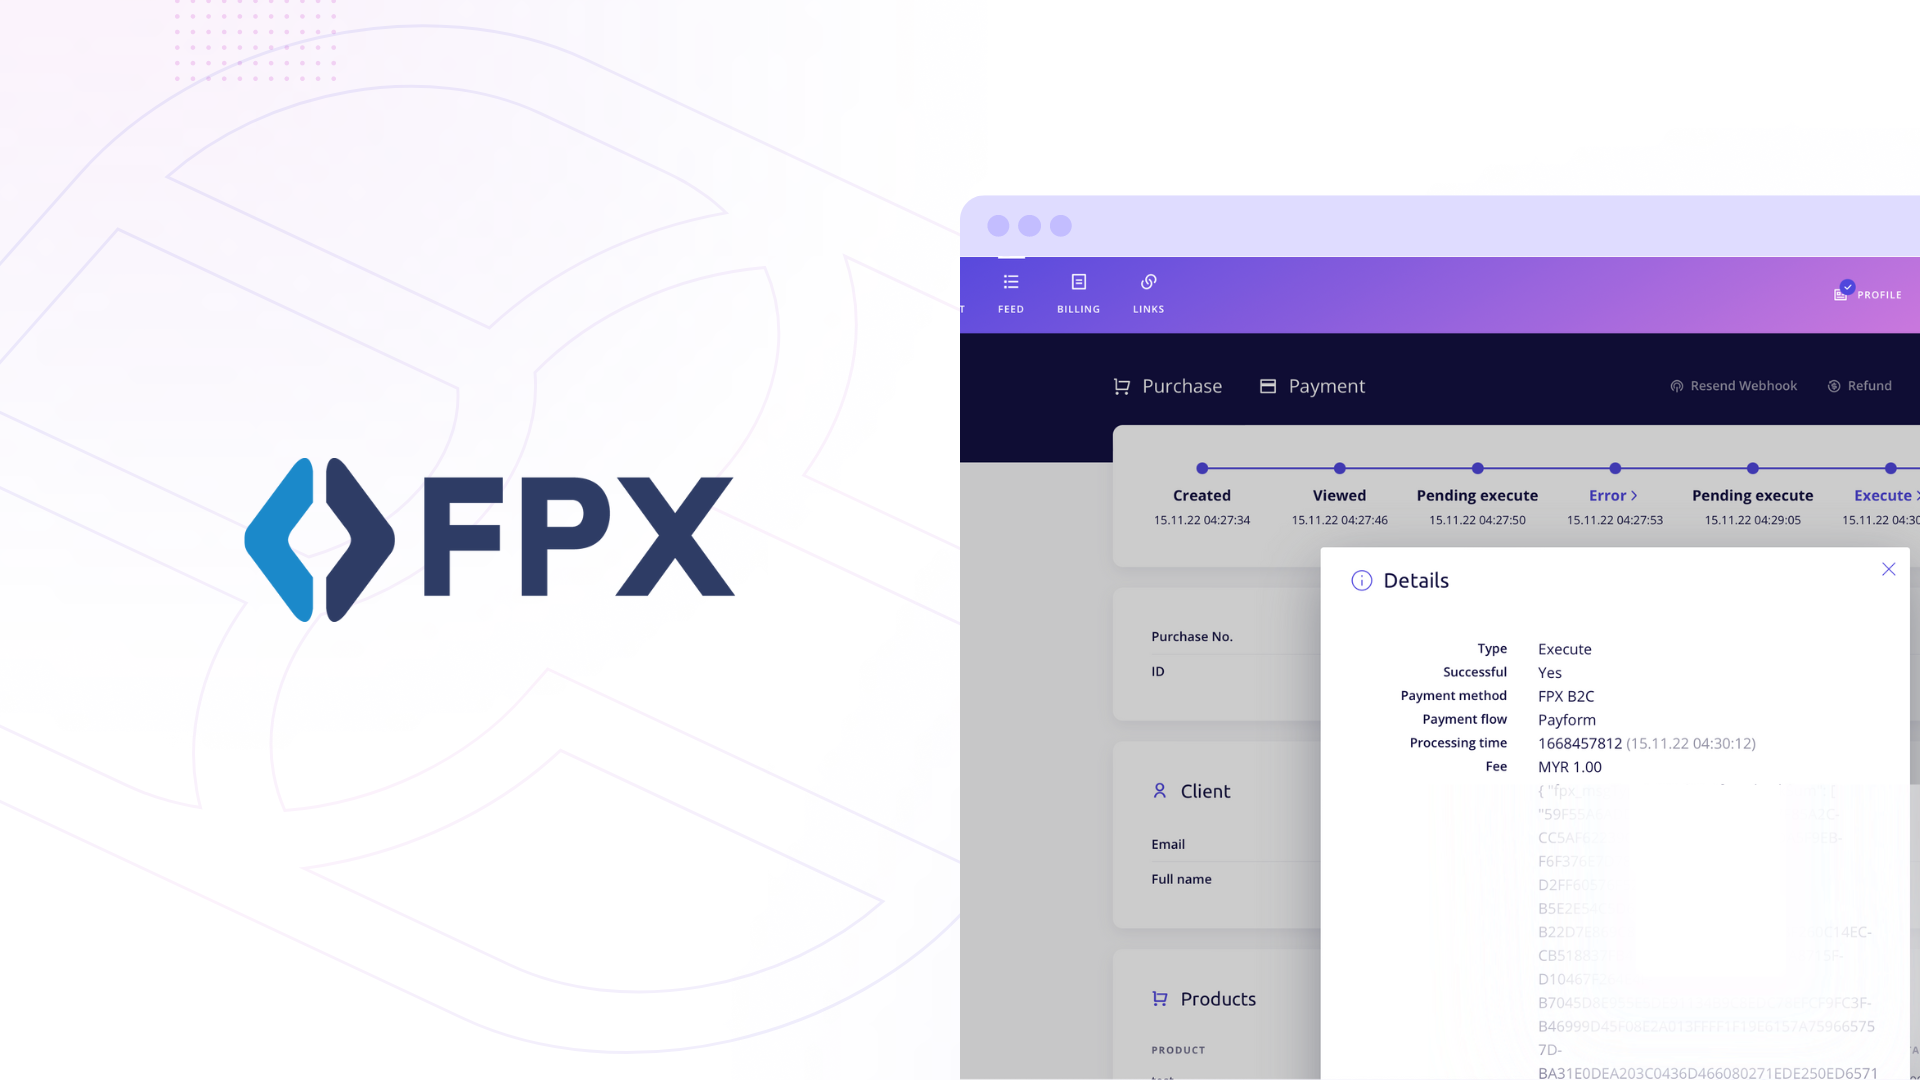
Task: Expand the Execute step in timeline
Action: tap(1888, 495)
